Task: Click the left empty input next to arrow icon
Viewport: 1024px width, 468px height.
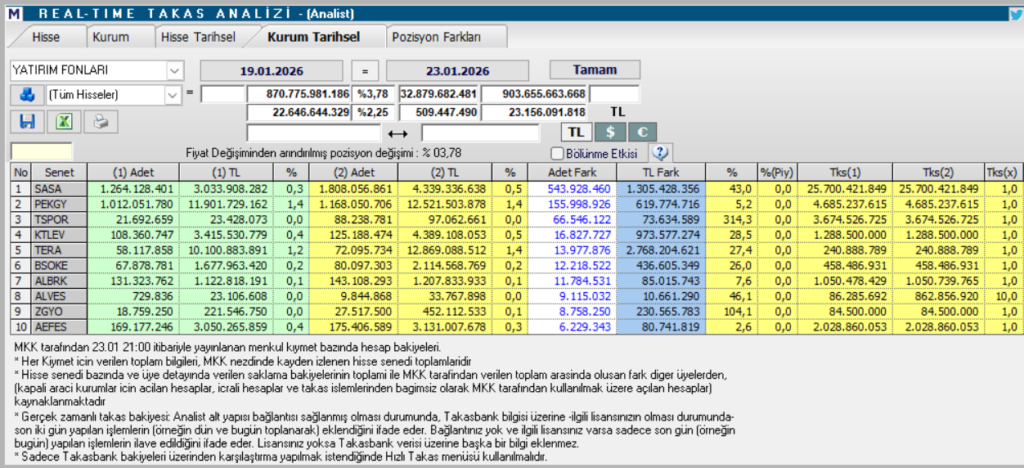Action: pos(313,133)
